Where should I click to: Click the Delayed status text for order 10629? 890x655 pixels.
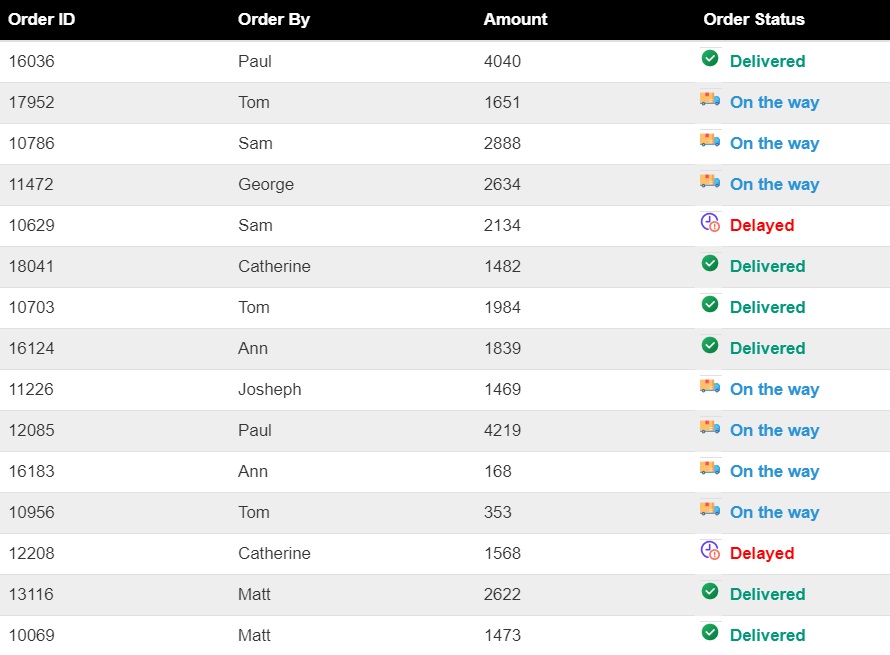point(762,225)
